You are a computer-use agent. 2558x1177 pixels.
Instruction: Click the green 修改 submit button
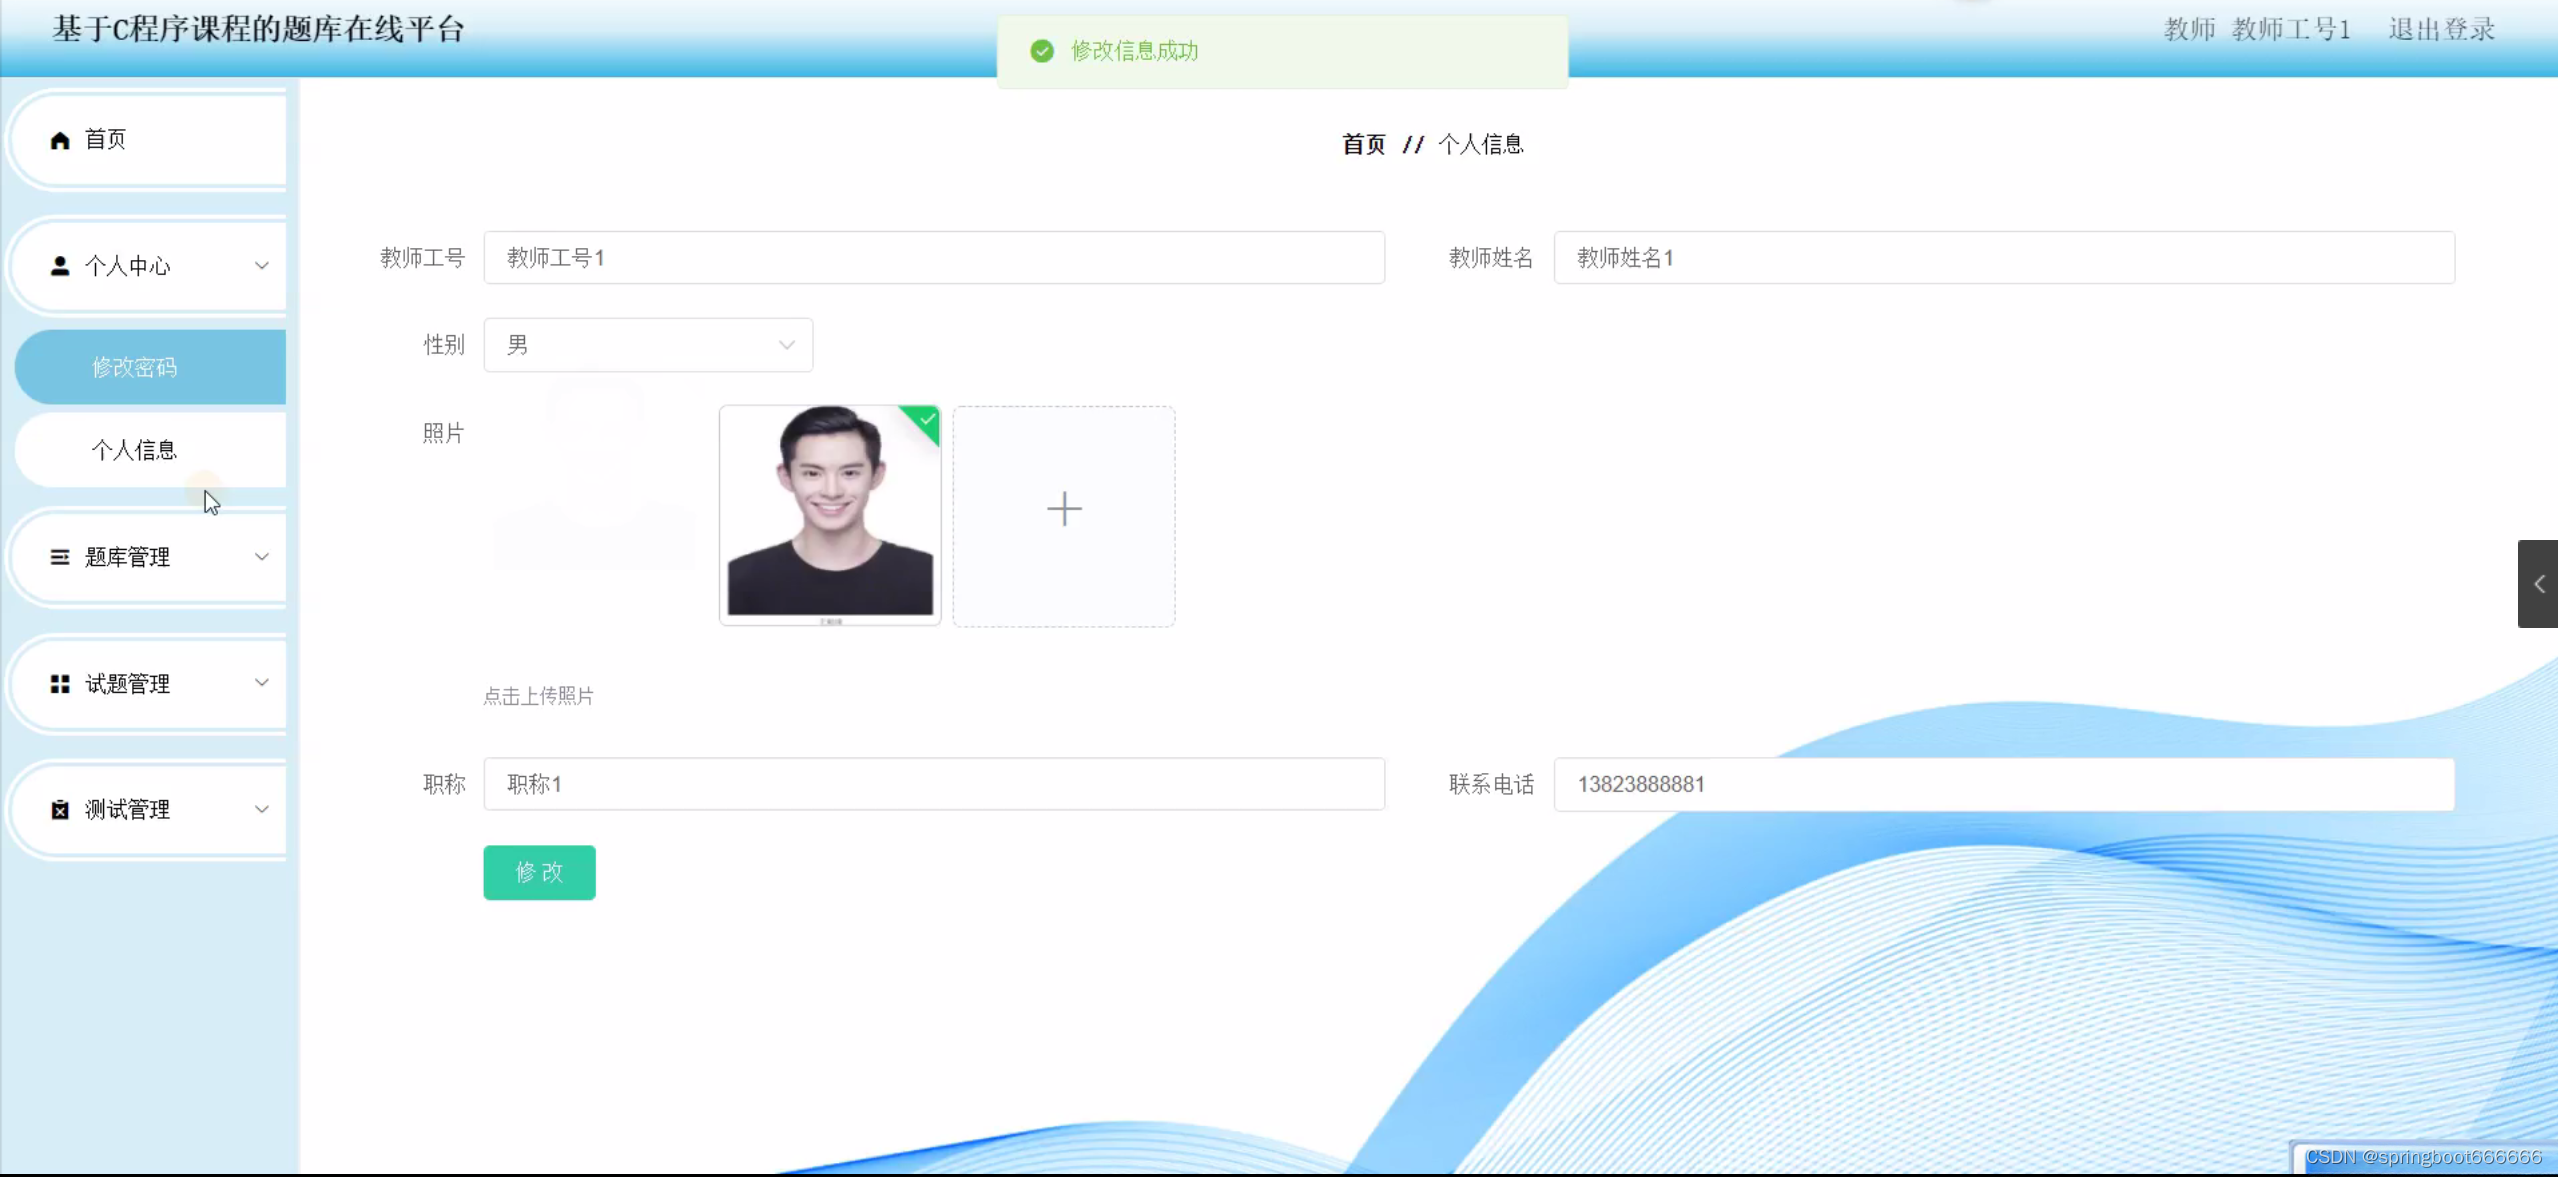tap(539, 872)
